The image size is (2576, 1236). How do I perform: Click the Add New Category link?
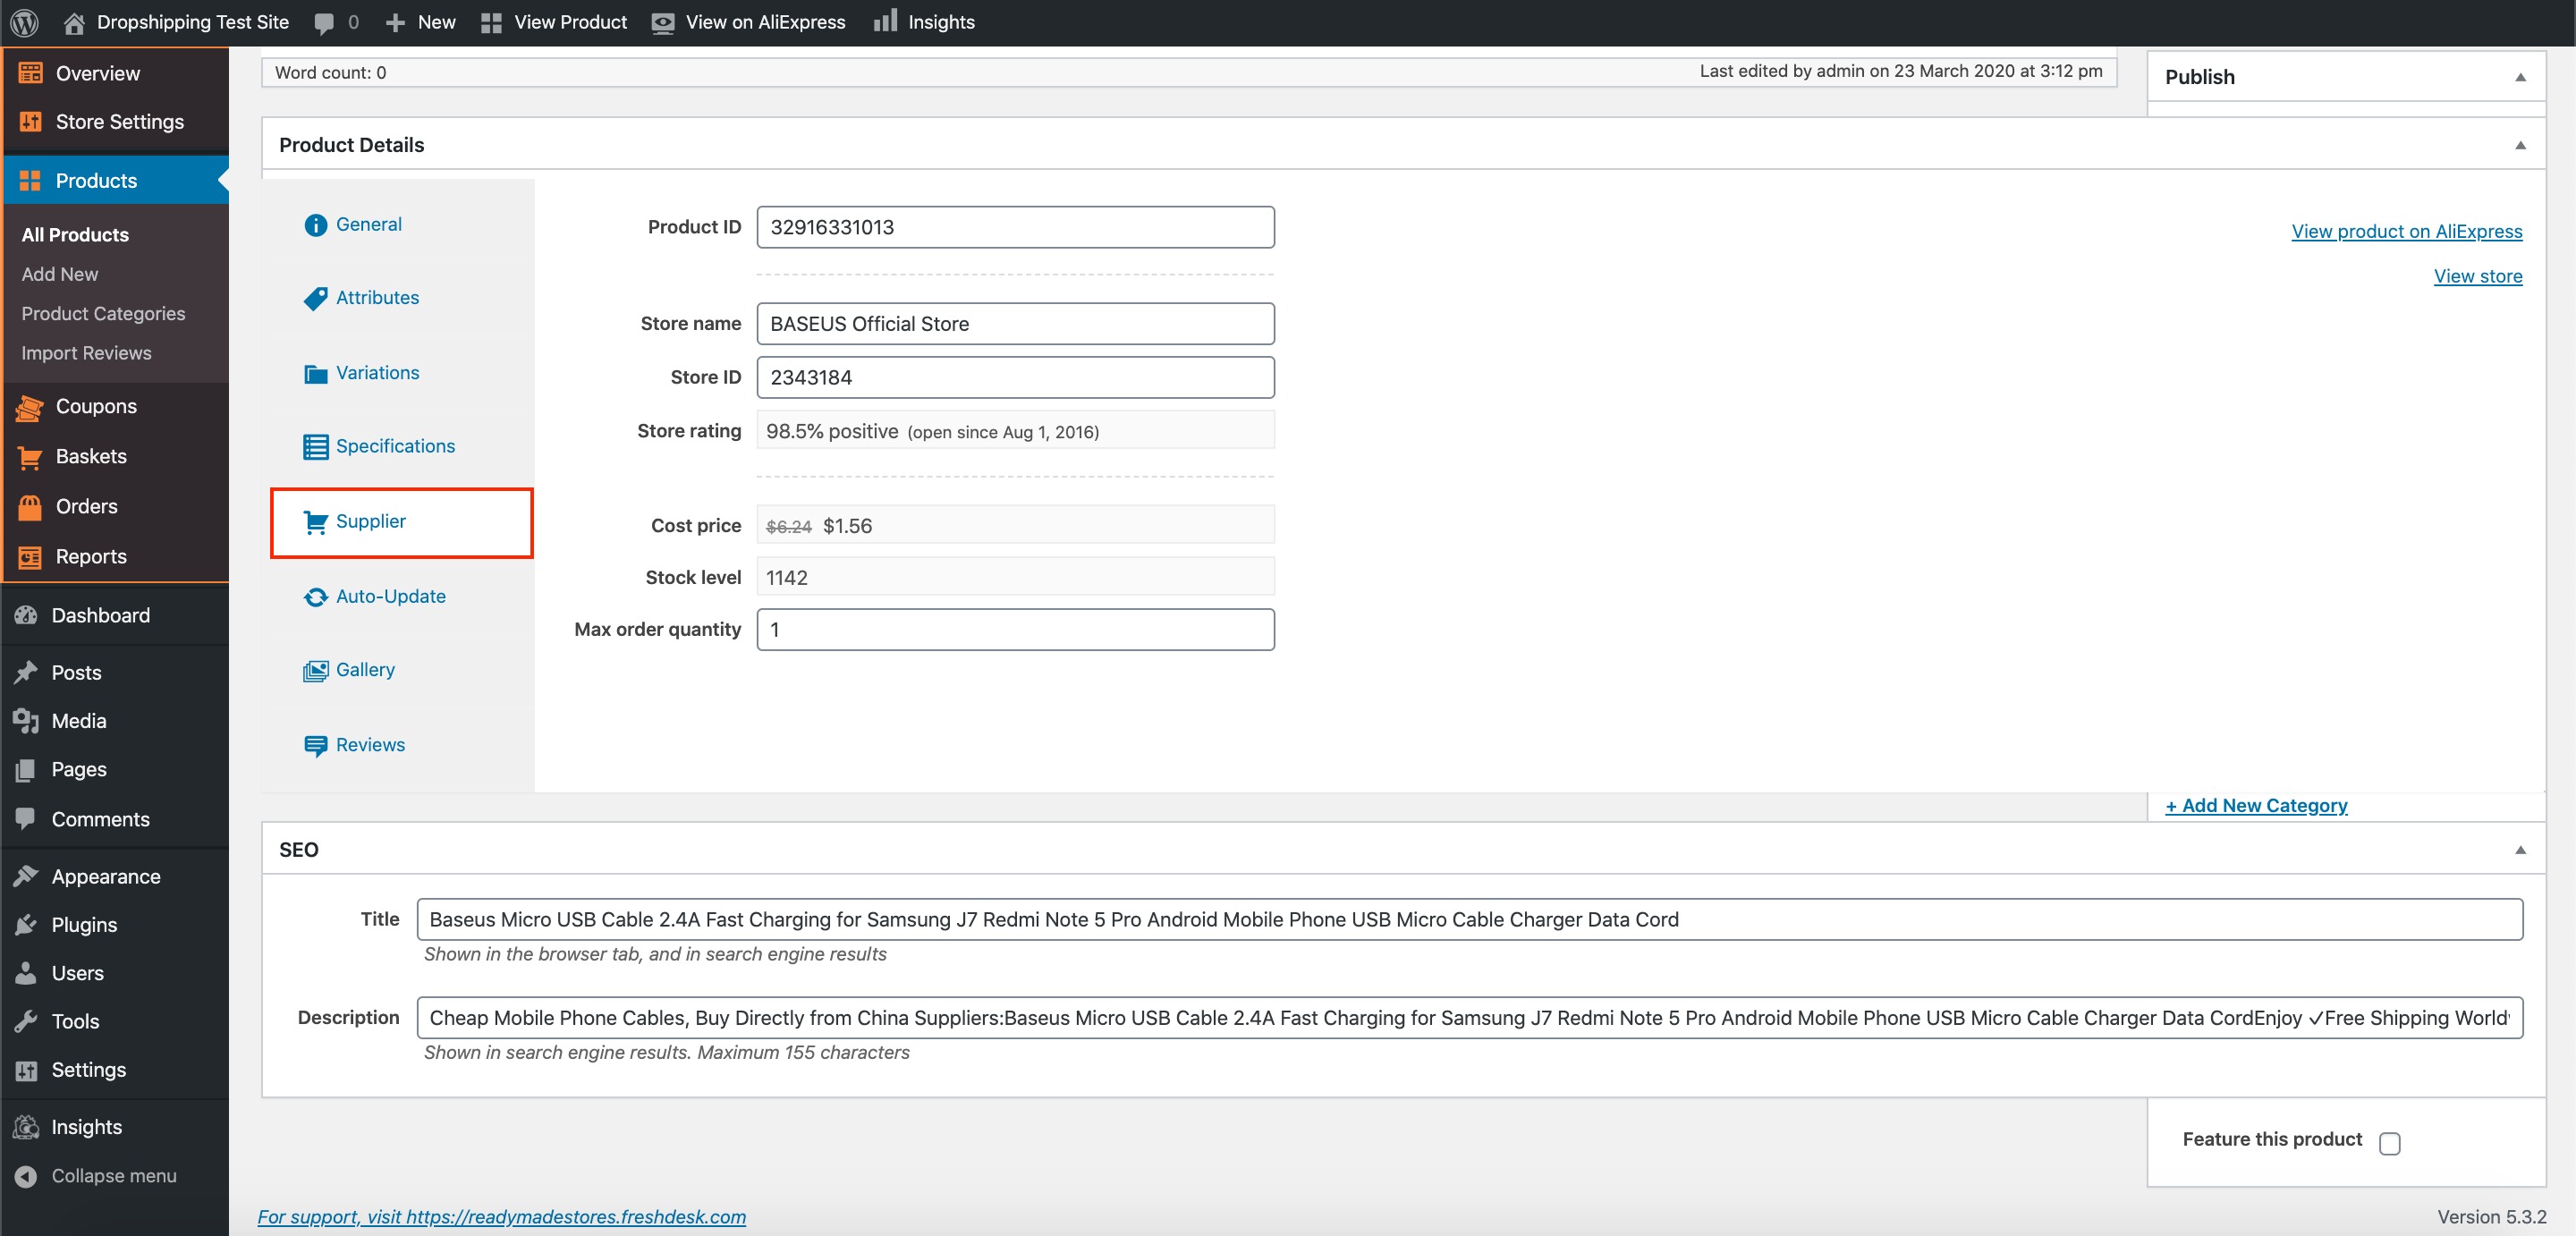[x=2255, y=806]
